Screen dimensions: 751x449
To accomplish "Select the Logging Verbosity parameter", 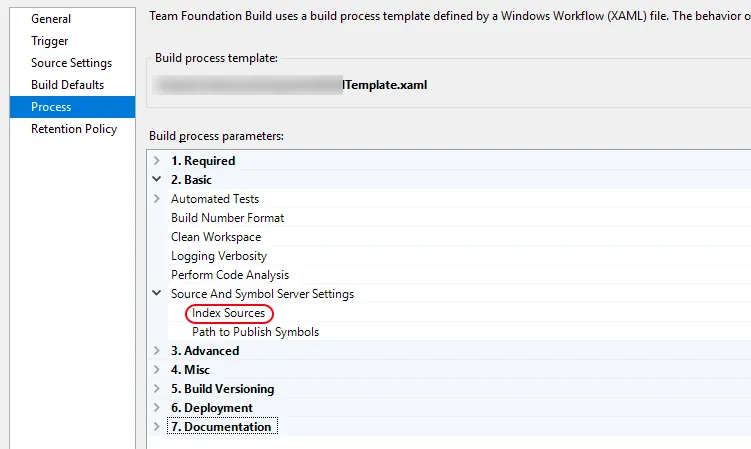I will (x=219, y=256).
